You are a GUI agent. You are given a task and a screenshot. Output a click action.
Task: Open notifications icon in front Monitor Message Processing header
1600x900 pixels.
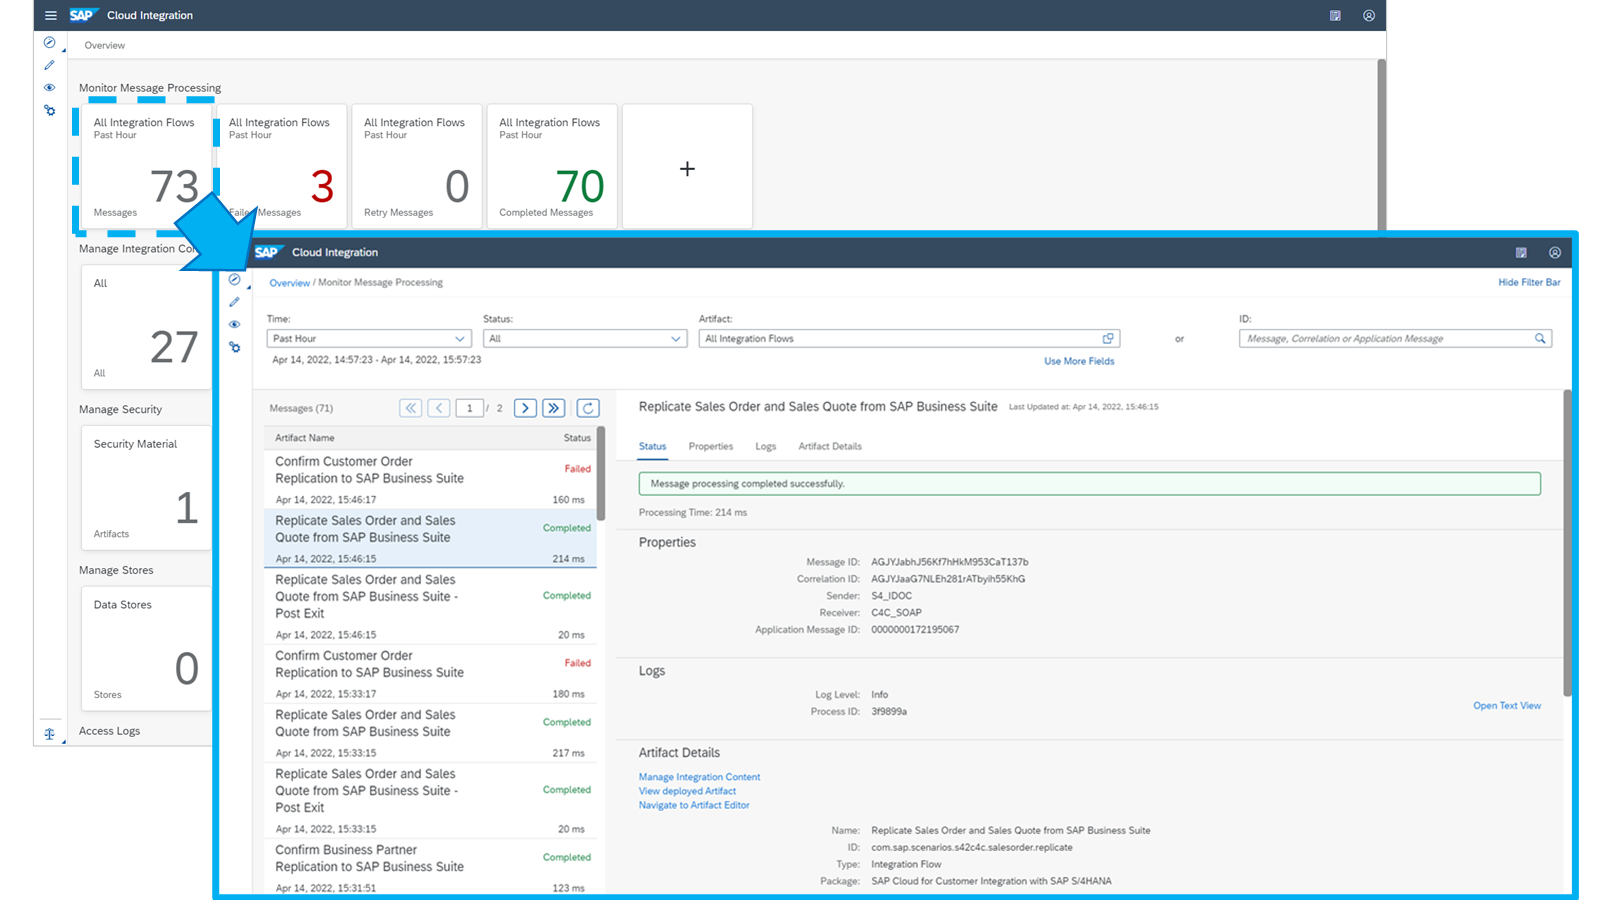pyautogui.click(x=1521, y=252)
